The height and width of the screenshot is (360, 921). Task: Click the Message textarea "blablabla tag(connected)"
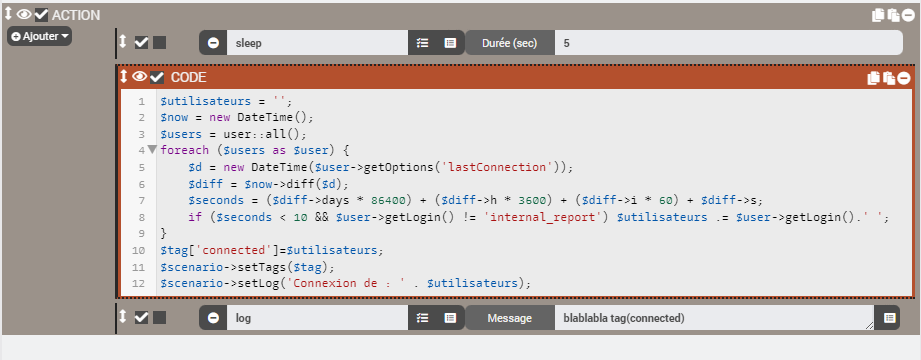[714, 318]
